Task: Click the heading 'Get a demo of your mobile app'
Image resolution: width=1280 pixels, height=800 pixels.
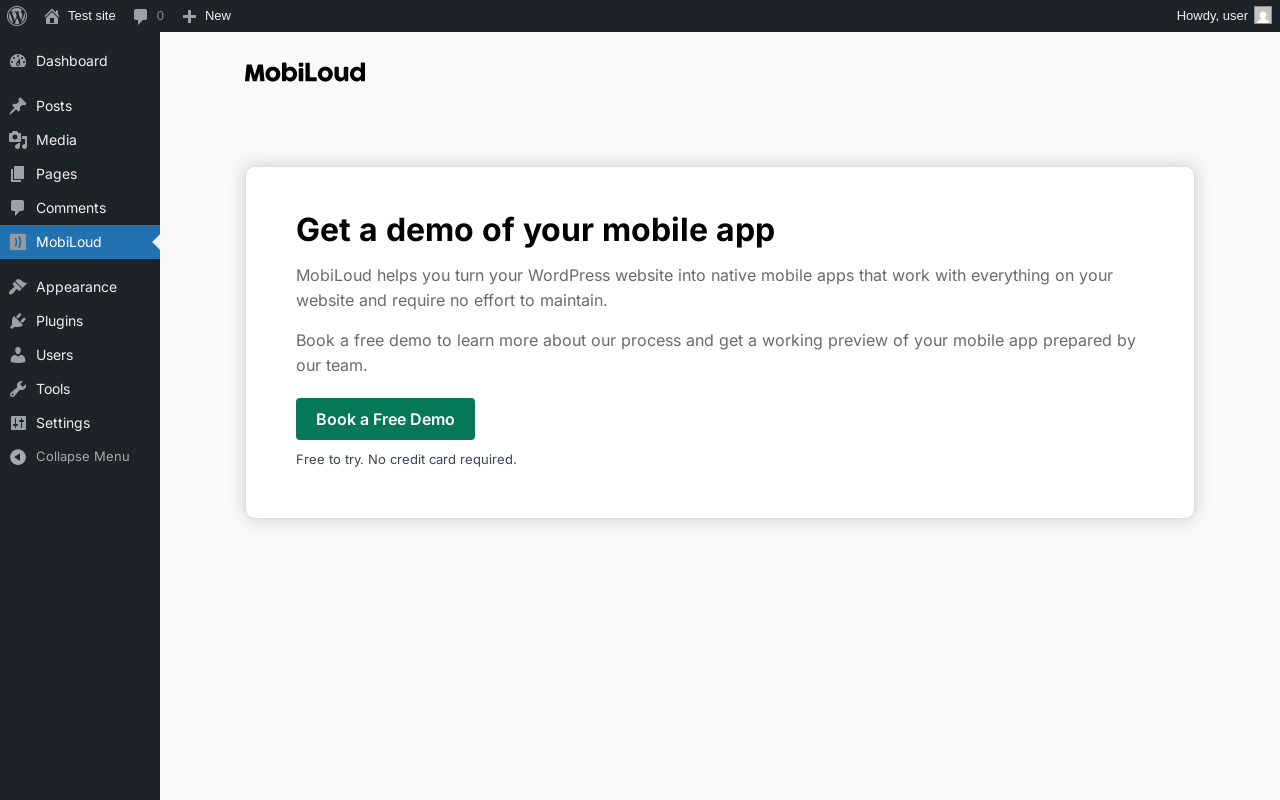Action: click(535, 230)
